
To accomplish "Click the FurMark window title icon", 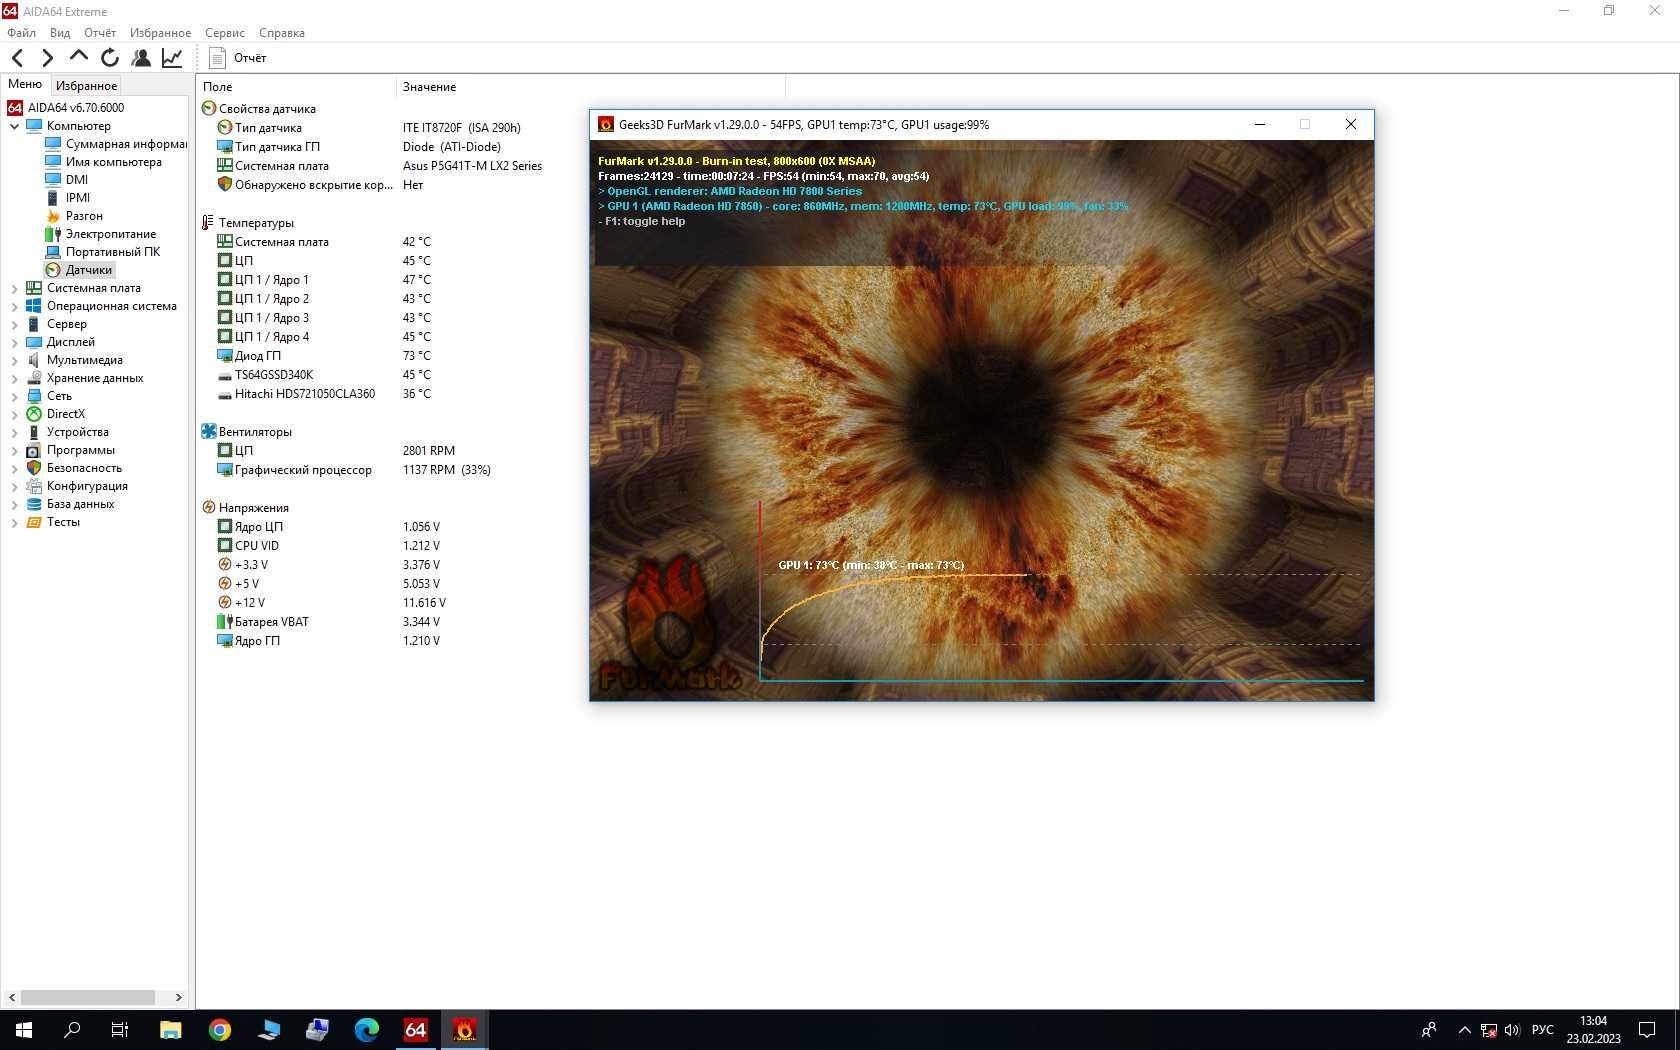I will click(x=605, y=125).
